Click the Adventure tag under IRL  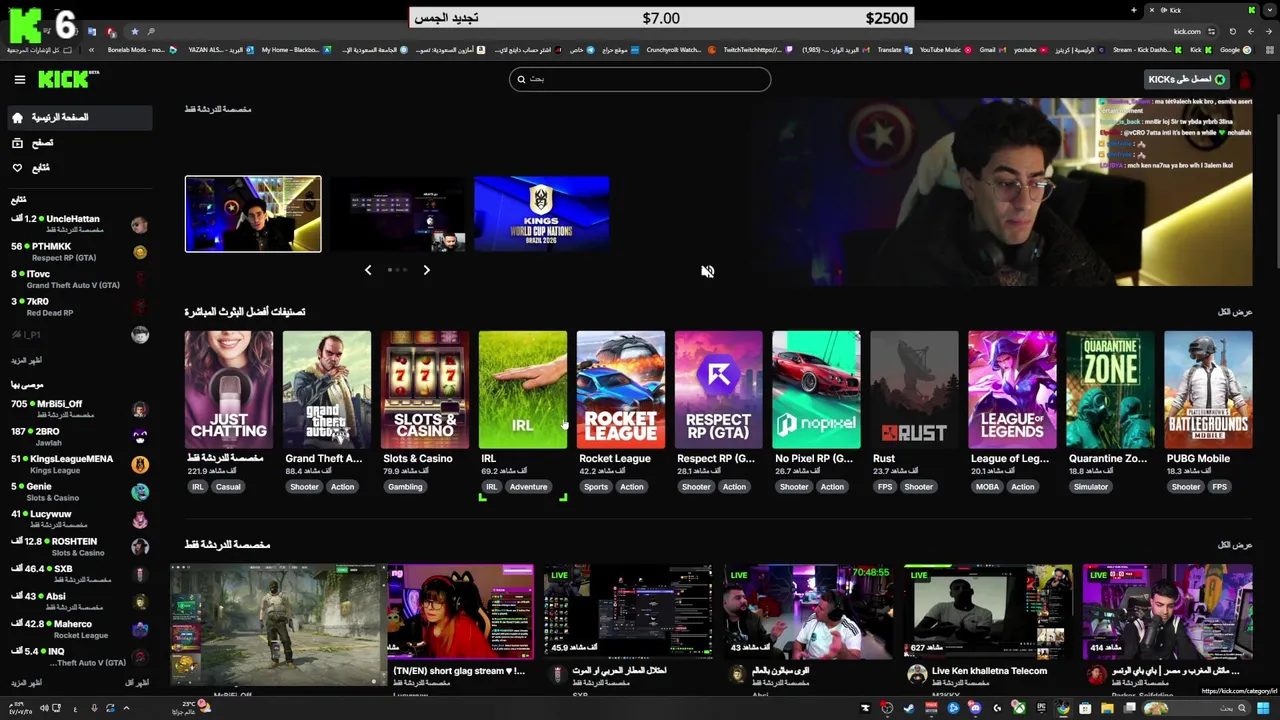(x=528, y=487)
